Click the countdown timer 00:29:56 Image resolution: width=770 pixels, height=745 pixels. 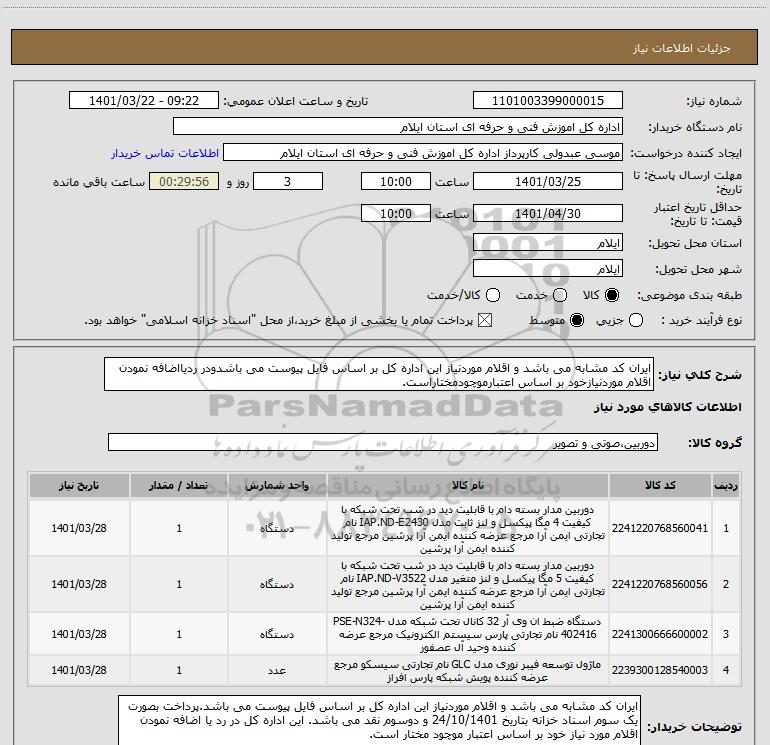click(x=184, y=182)
